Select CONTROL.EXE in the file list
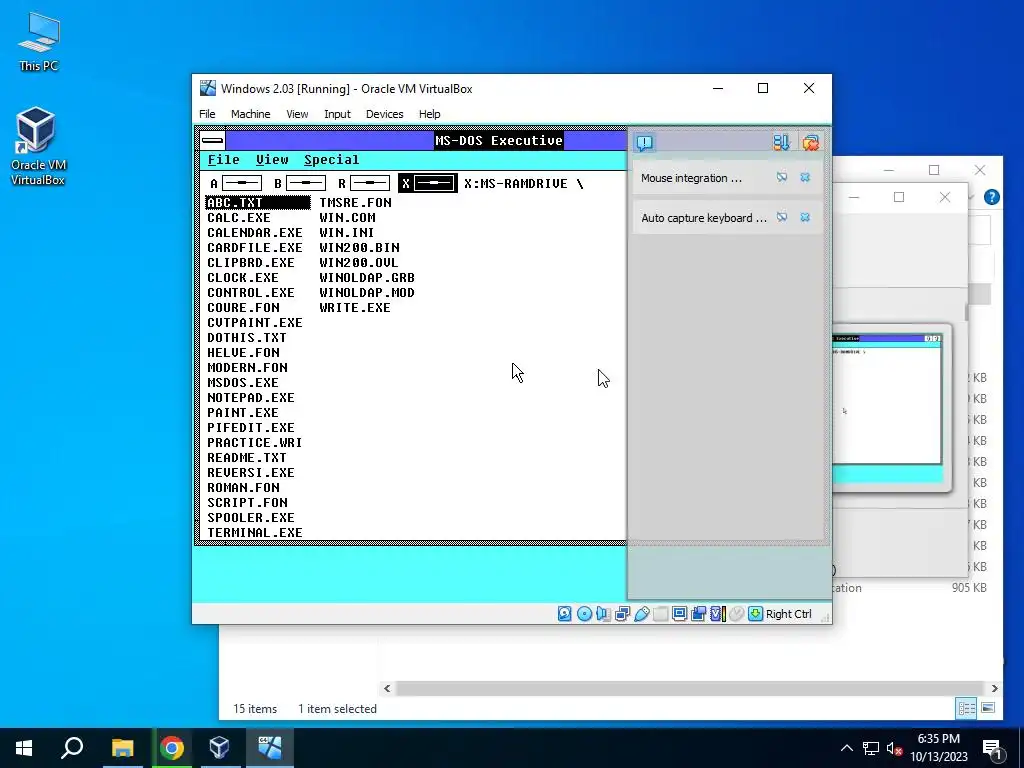The height and width of the screenshot is (768, 1024). (x=251, y=293)
